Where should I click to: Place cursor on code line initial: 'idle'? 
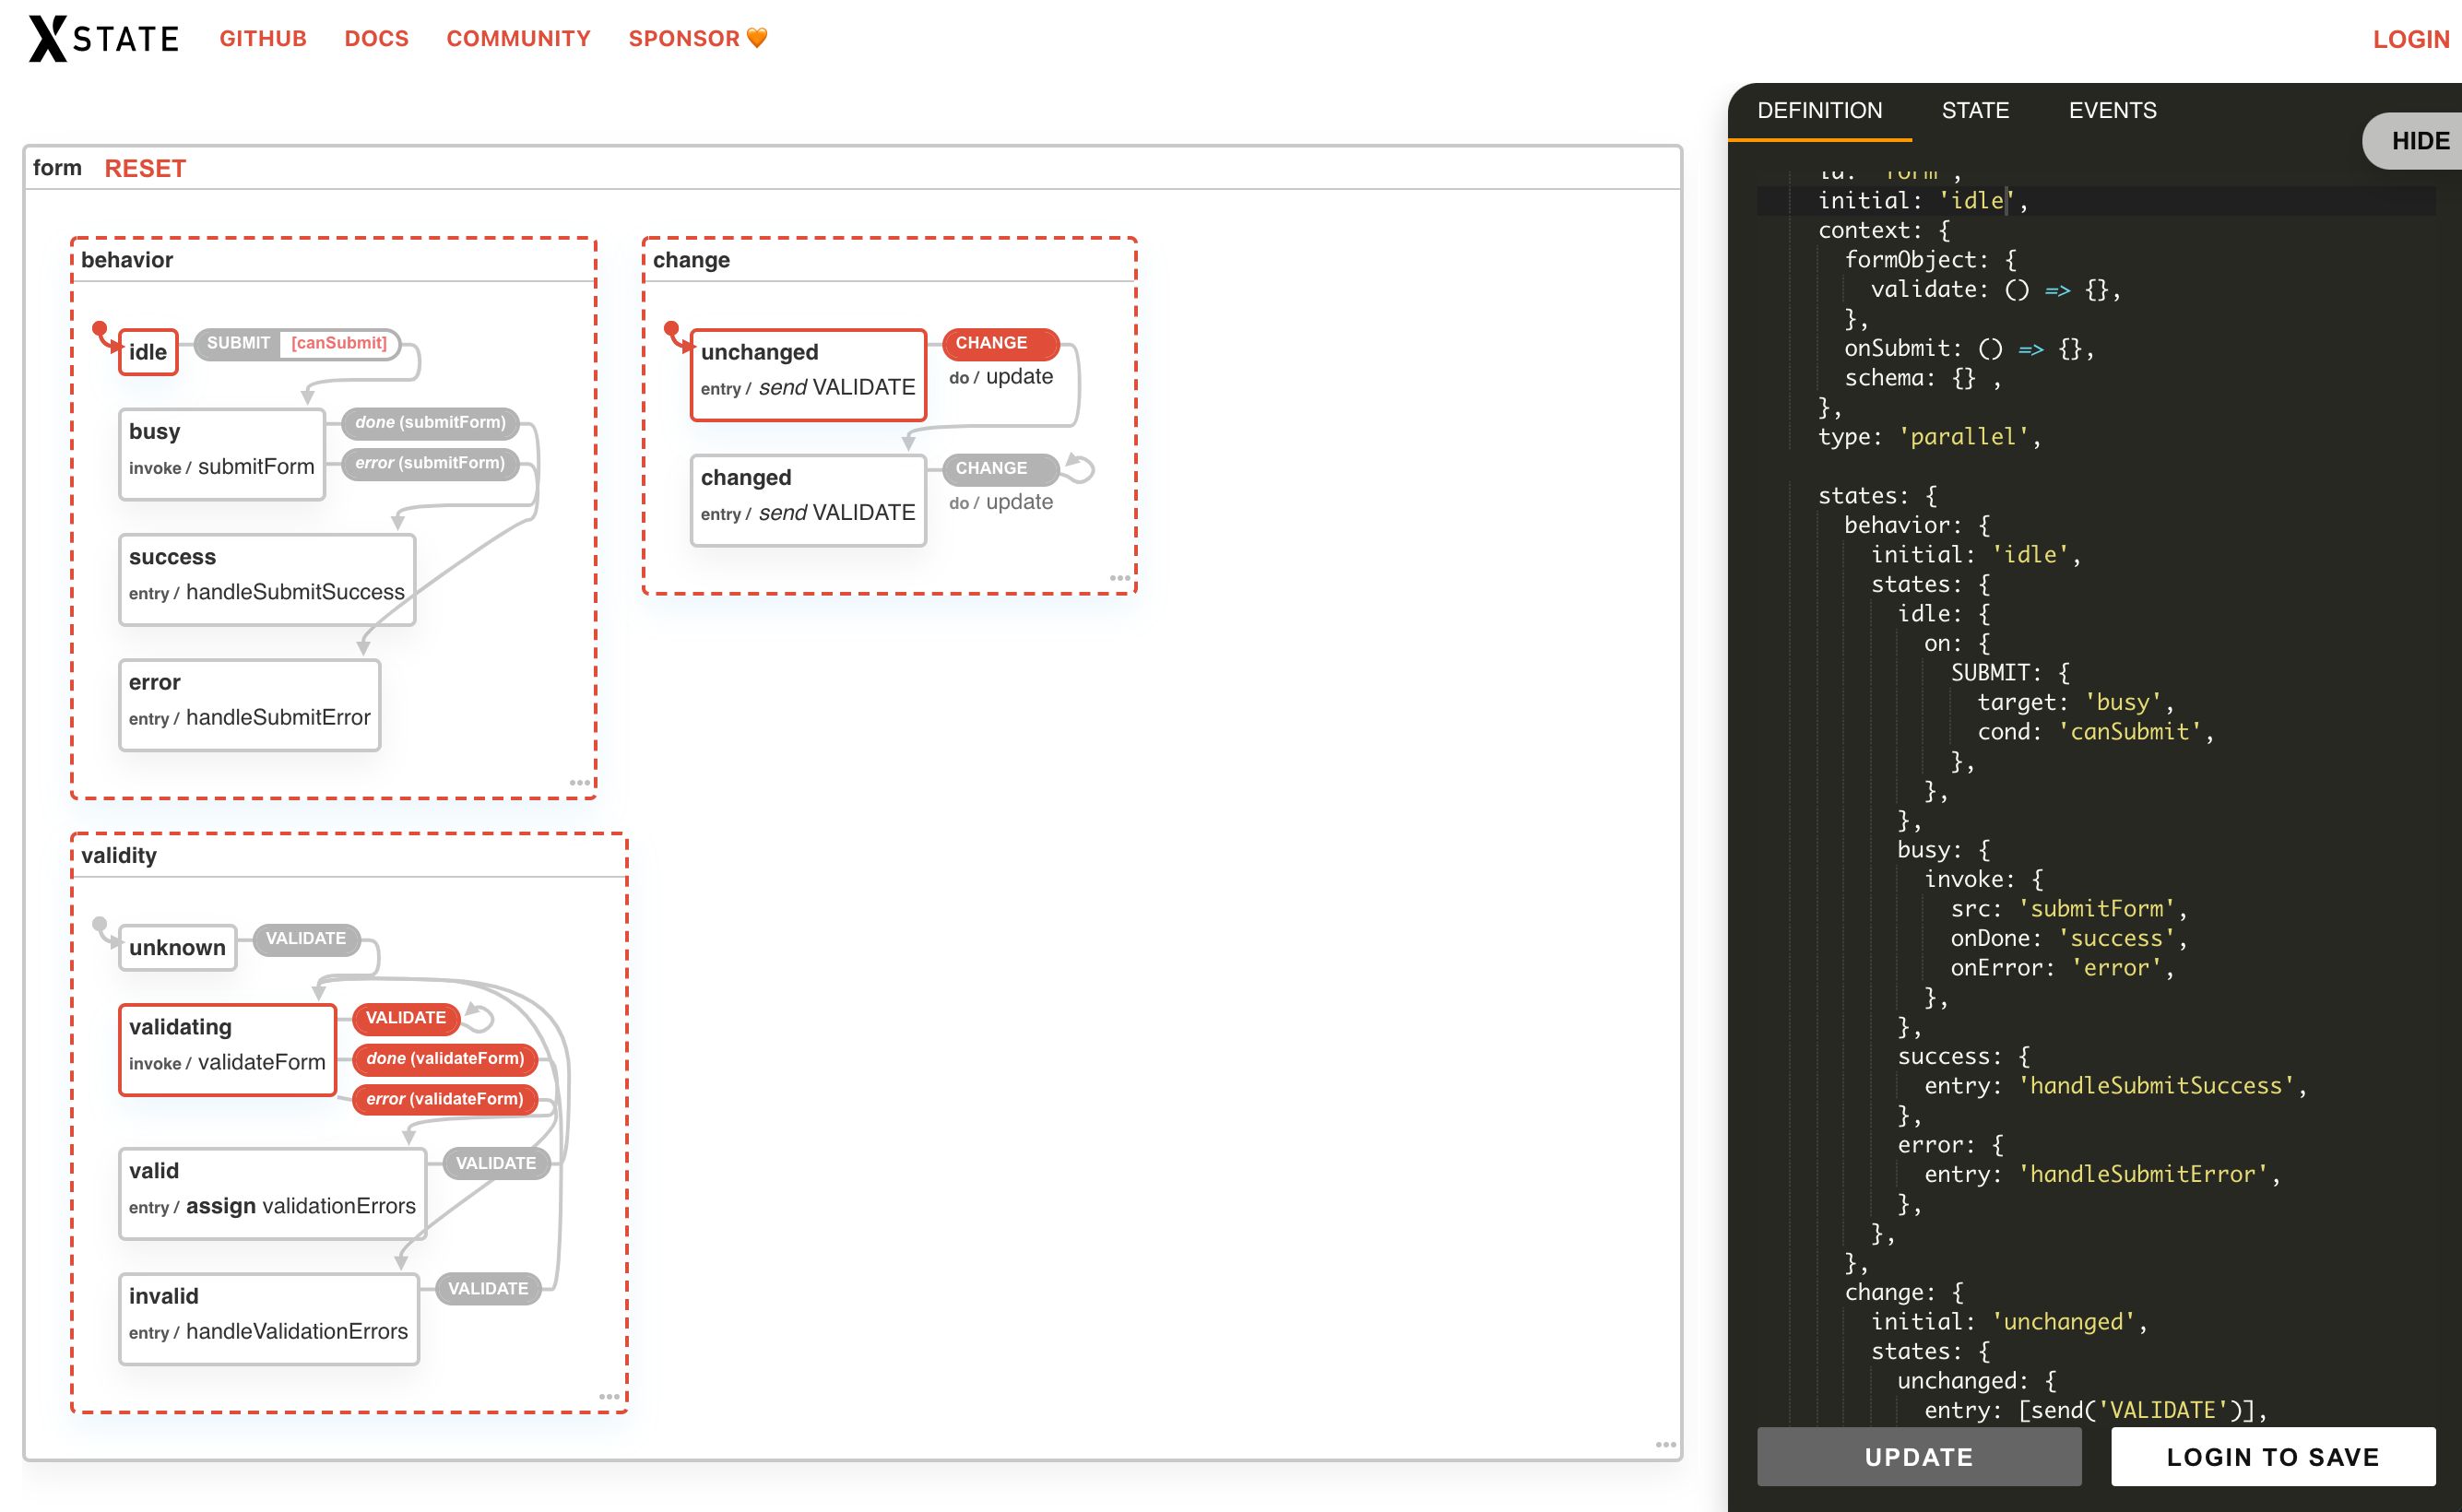click(1921, 200)
